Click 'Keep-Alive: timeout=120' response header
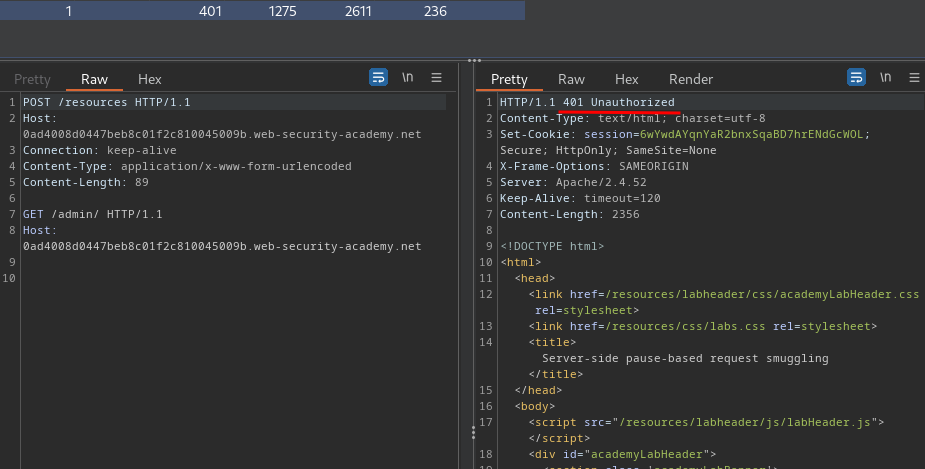Image resolution: width=925 pixels, height=469 pixels. click(580, 198)
